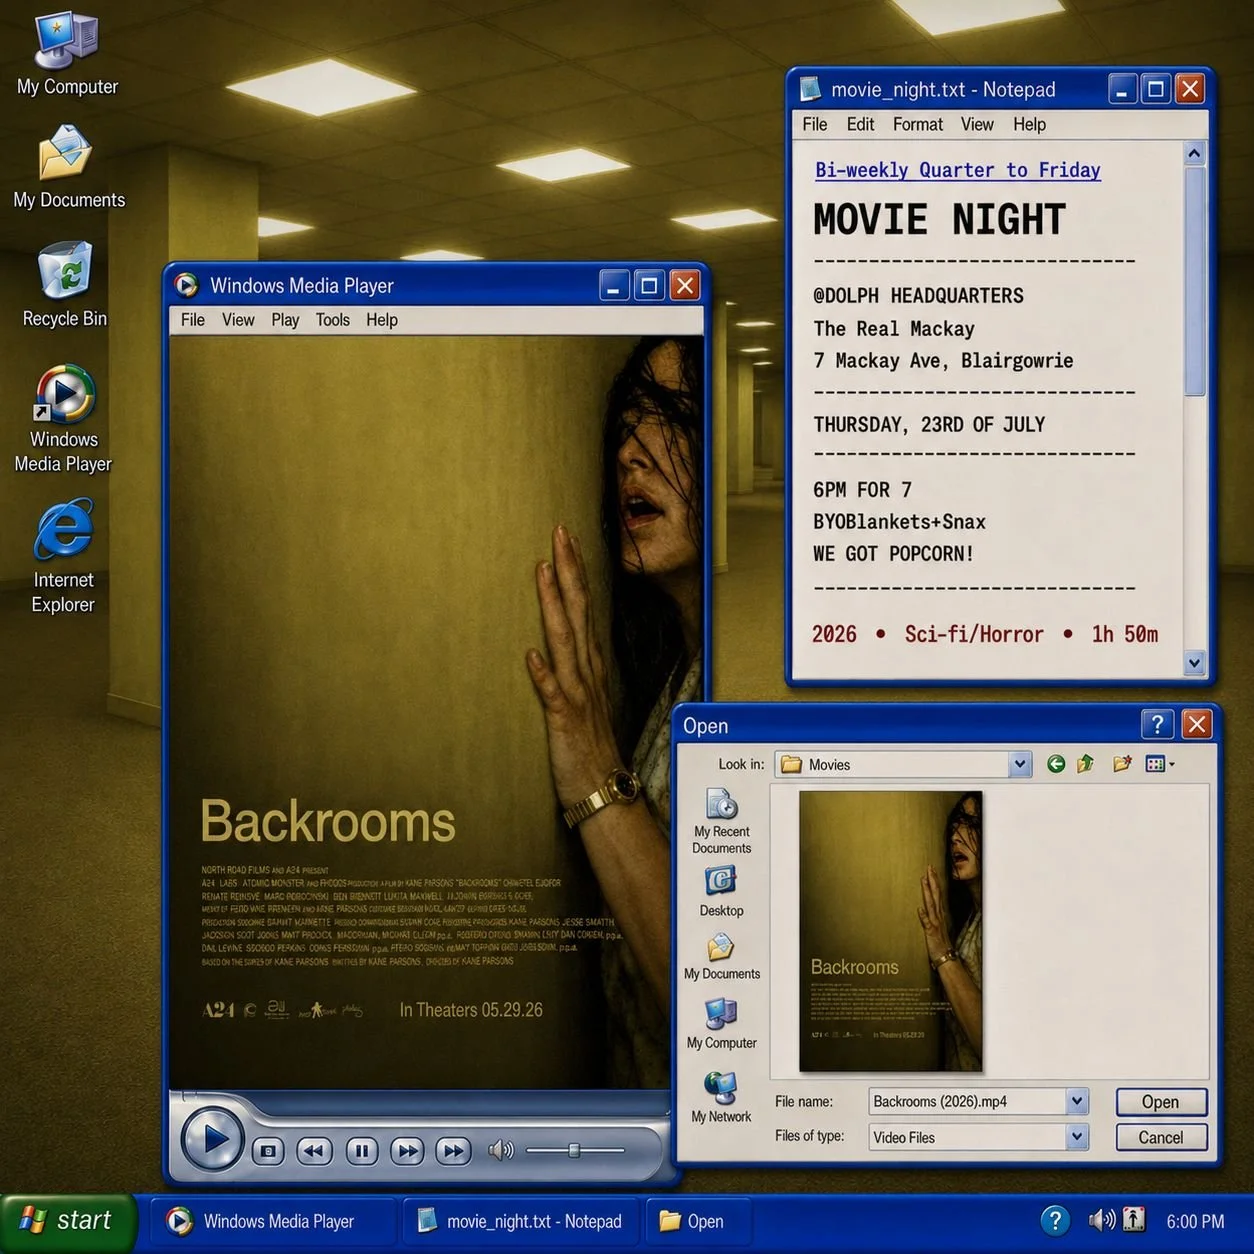The width and height of the screenshot is (1254, 1254).
Task: Click the 6:00 PM taskbar clock
Action: click(1195, 1222)
